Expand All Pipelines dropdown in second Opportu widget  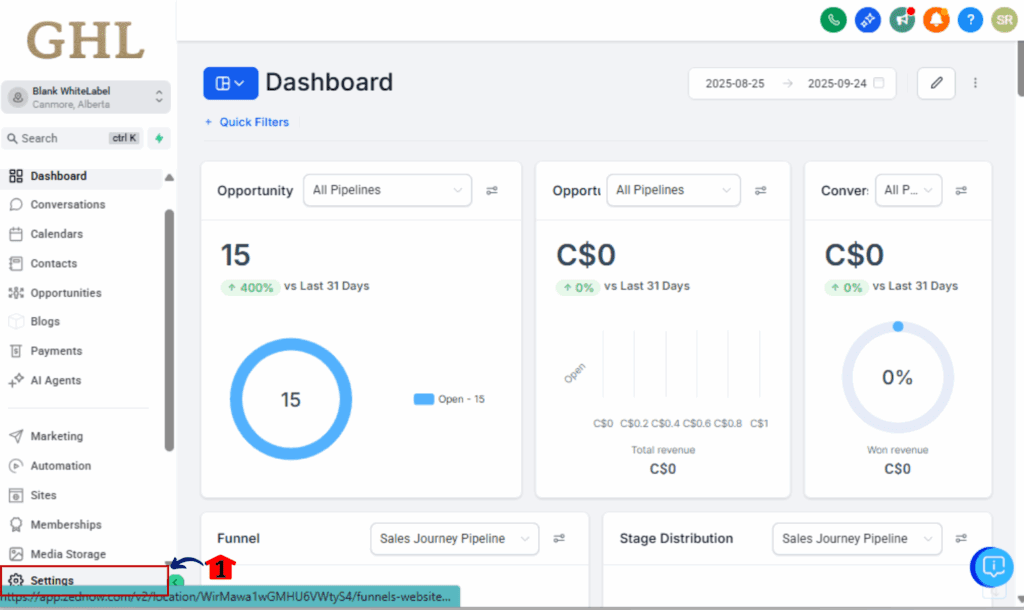(x=673, y=190)
